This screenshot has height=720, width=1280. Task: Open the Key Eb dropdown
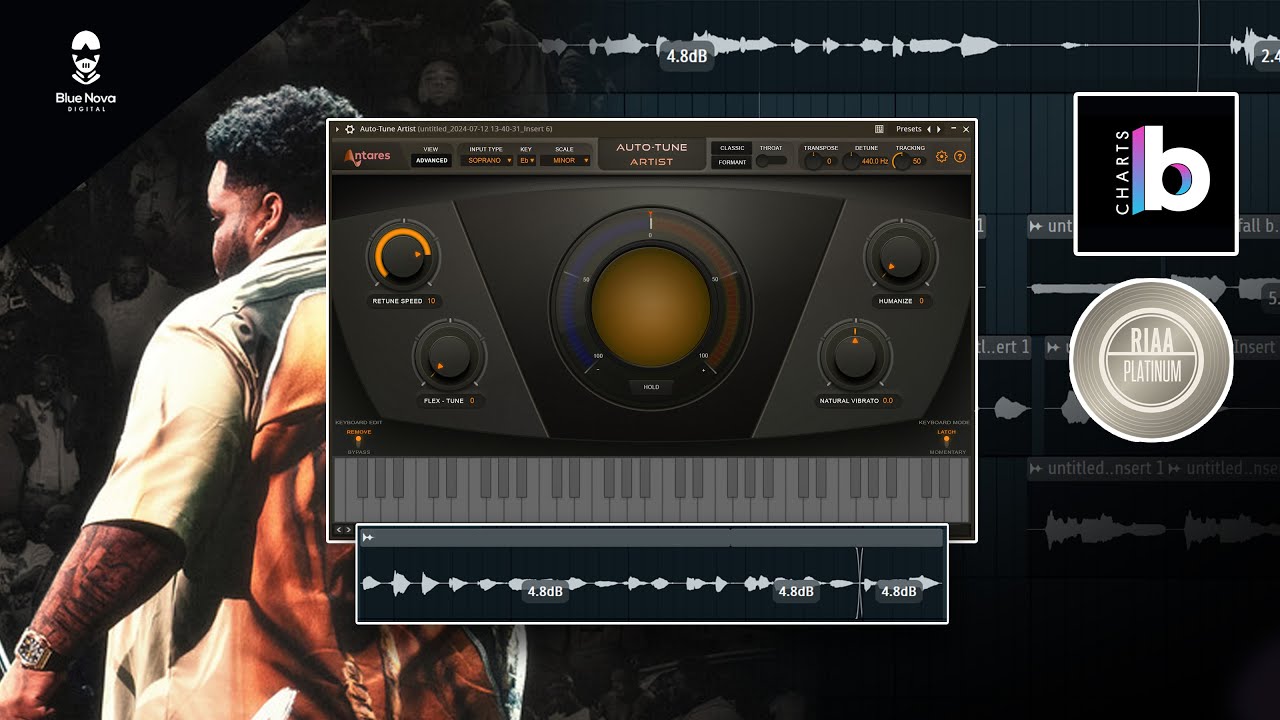(x=527, y=160)
